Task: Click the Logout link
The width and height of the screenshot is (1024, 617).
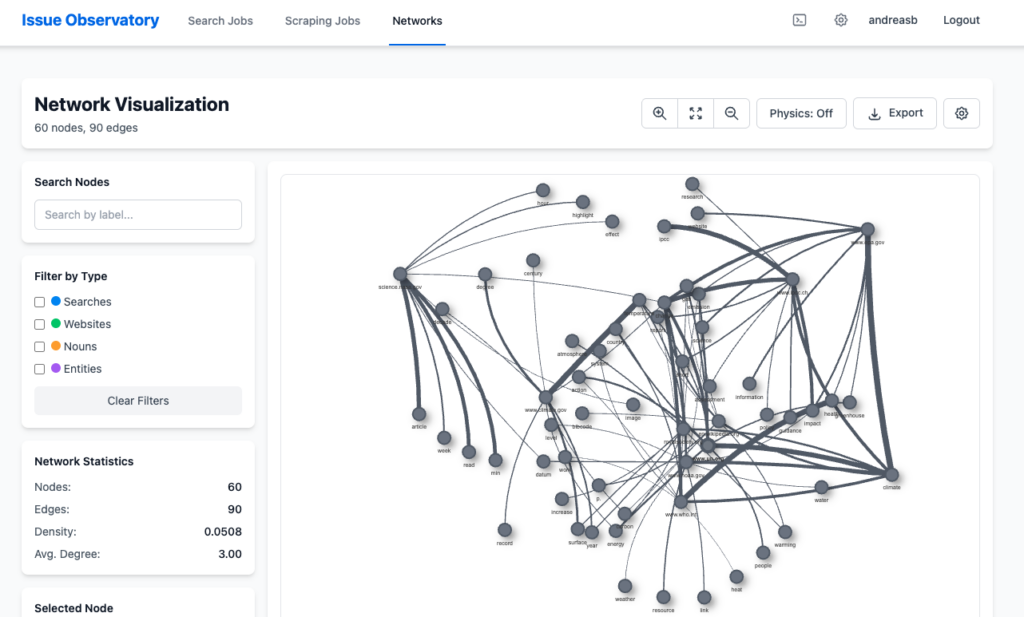Action: pos(961,21)
